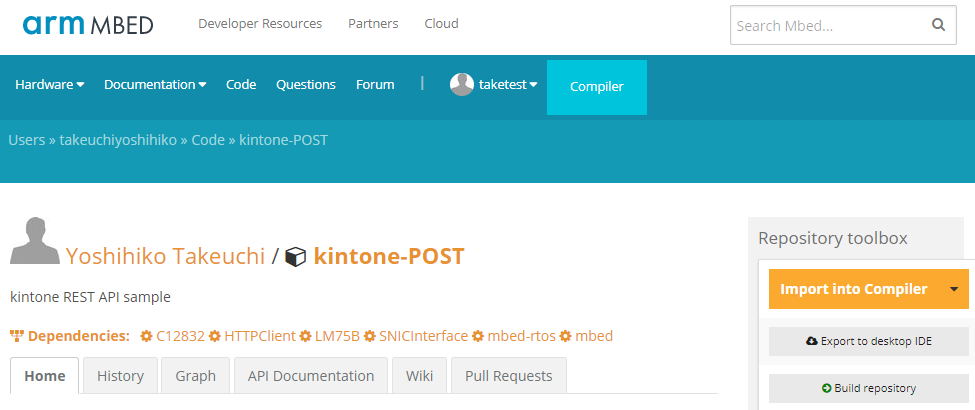Click Yoshihiko Takeuchi's profile silhouette image
Viewport: 975px width, 410px height.
click(35, 241)
